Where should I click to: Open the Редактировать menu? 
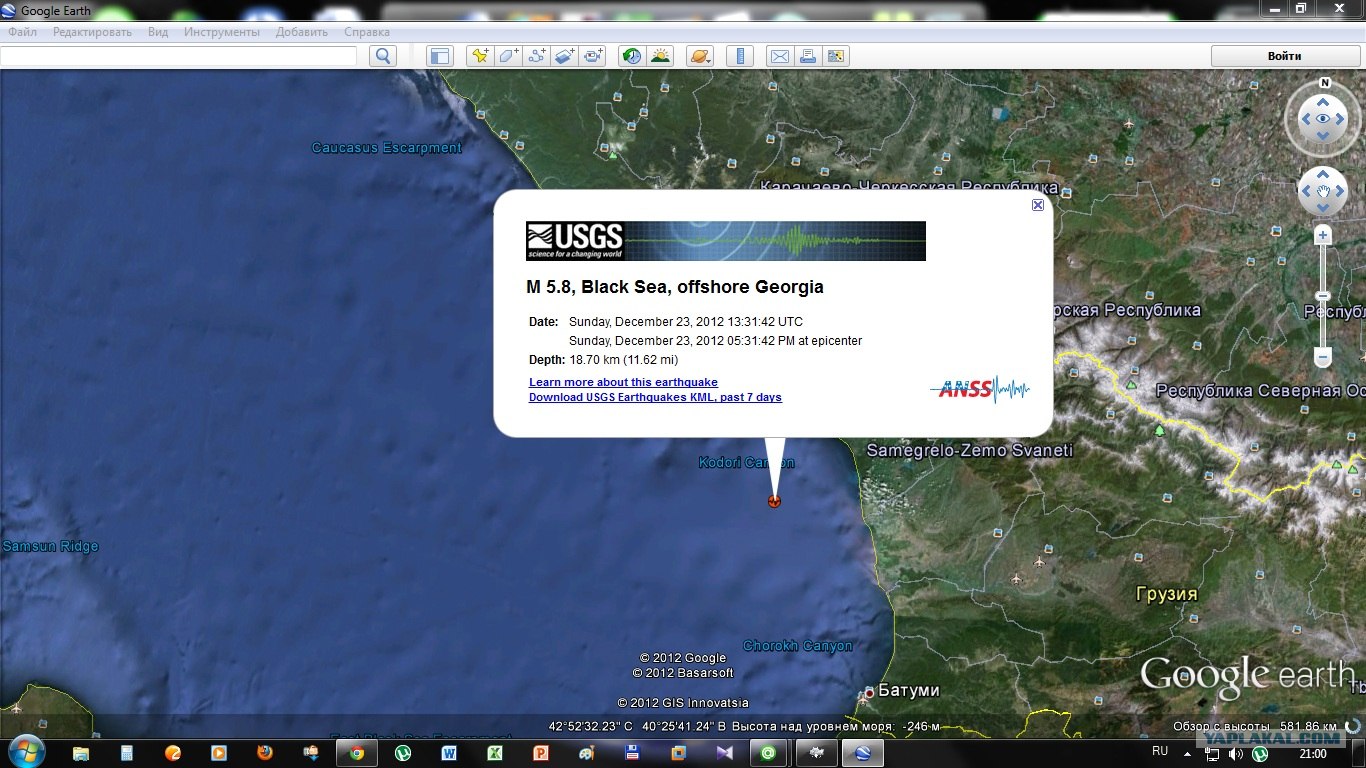[x=92, y=32]
